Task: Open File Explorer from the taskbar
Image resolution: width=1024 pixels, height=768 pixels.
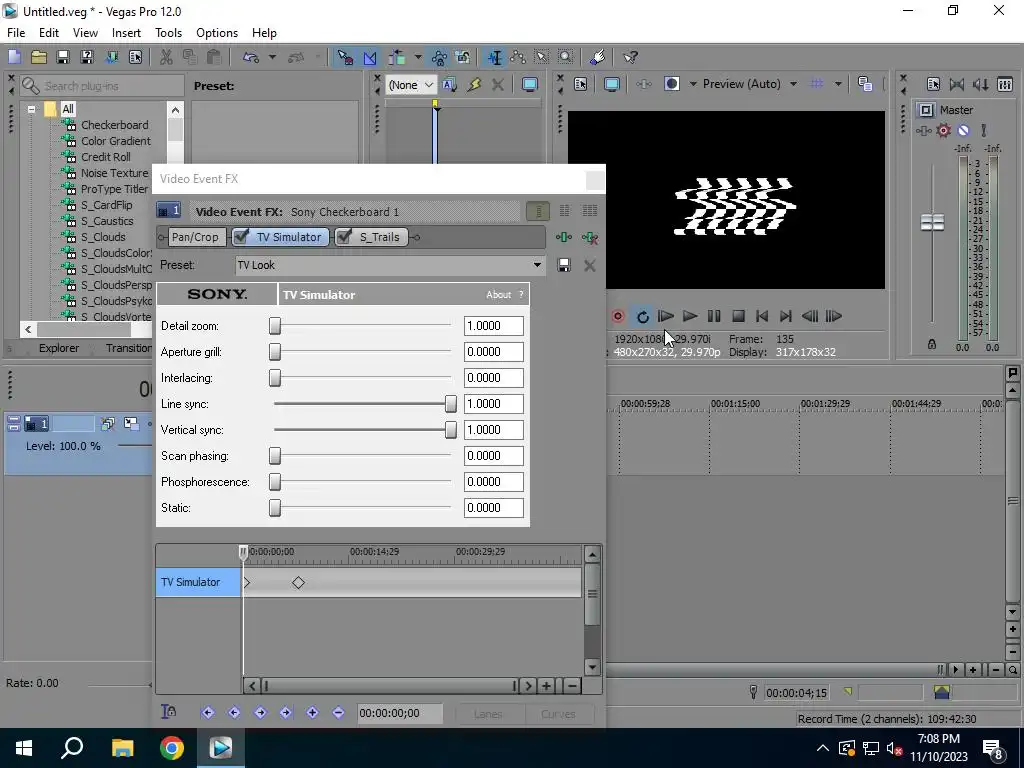Action: [122, 748]
